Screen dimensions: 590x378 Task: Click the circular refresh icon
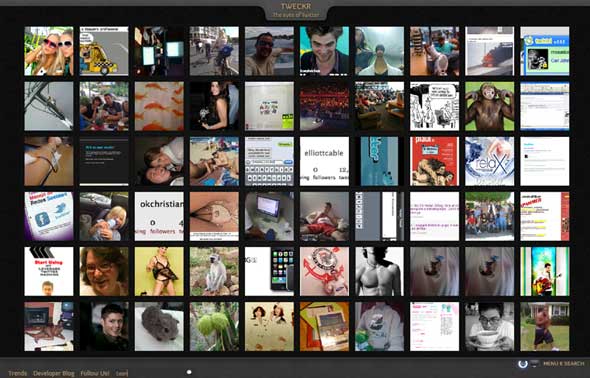coord(522,363)
